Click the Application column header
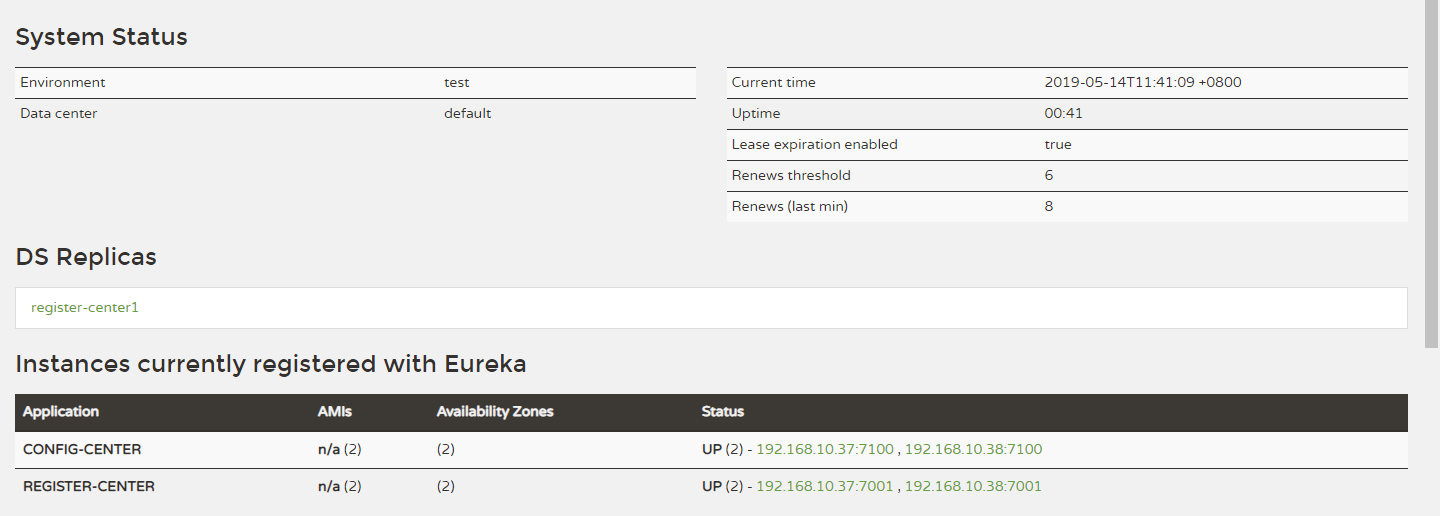1440x516 pixels. 61,412
